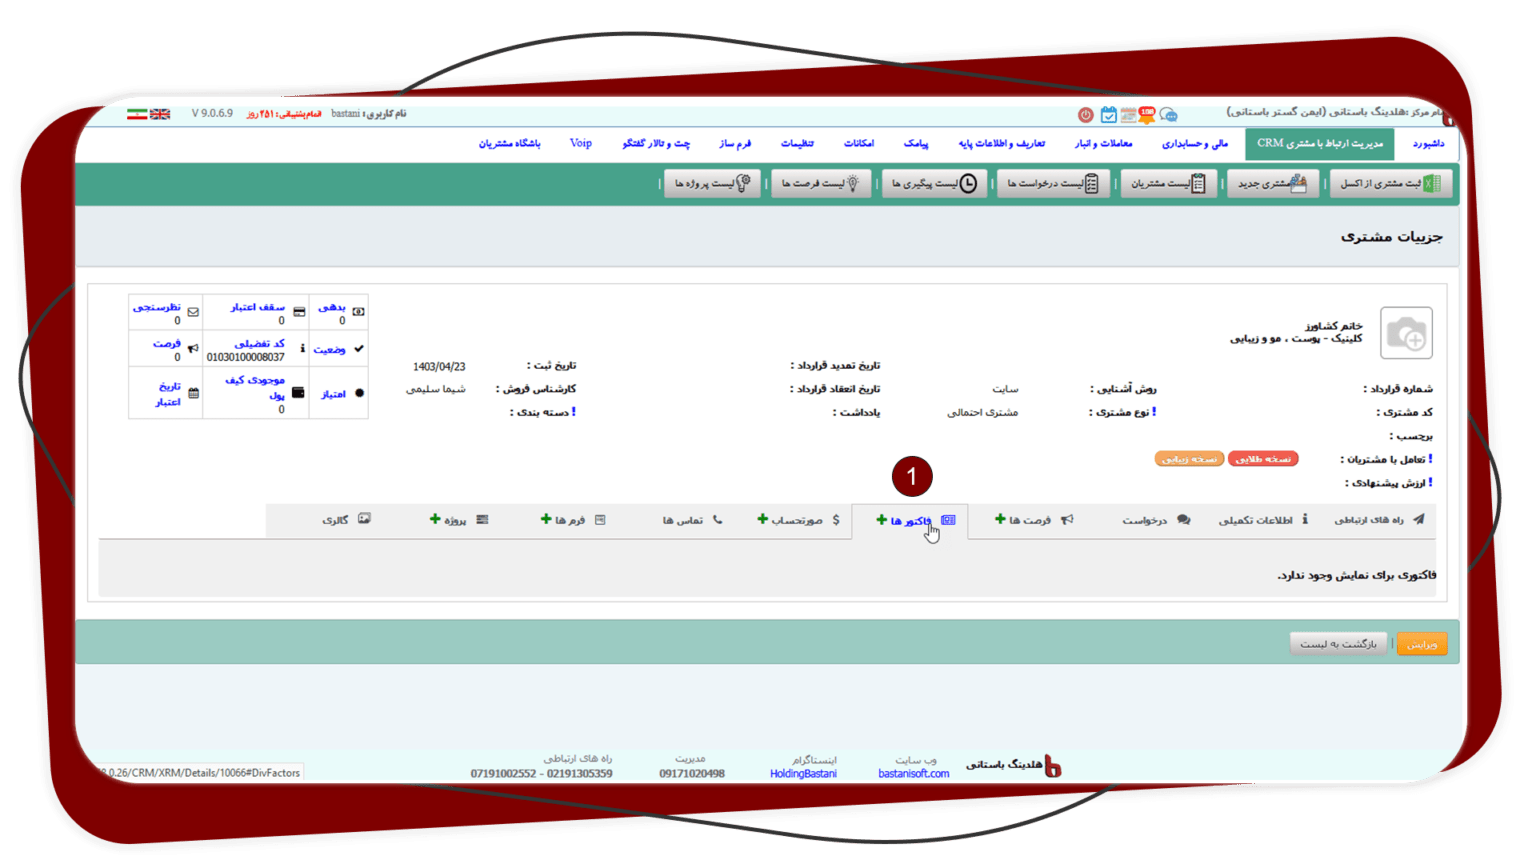
Task: Open the bastanisoft.com website link
Action: tap(914, 774)
